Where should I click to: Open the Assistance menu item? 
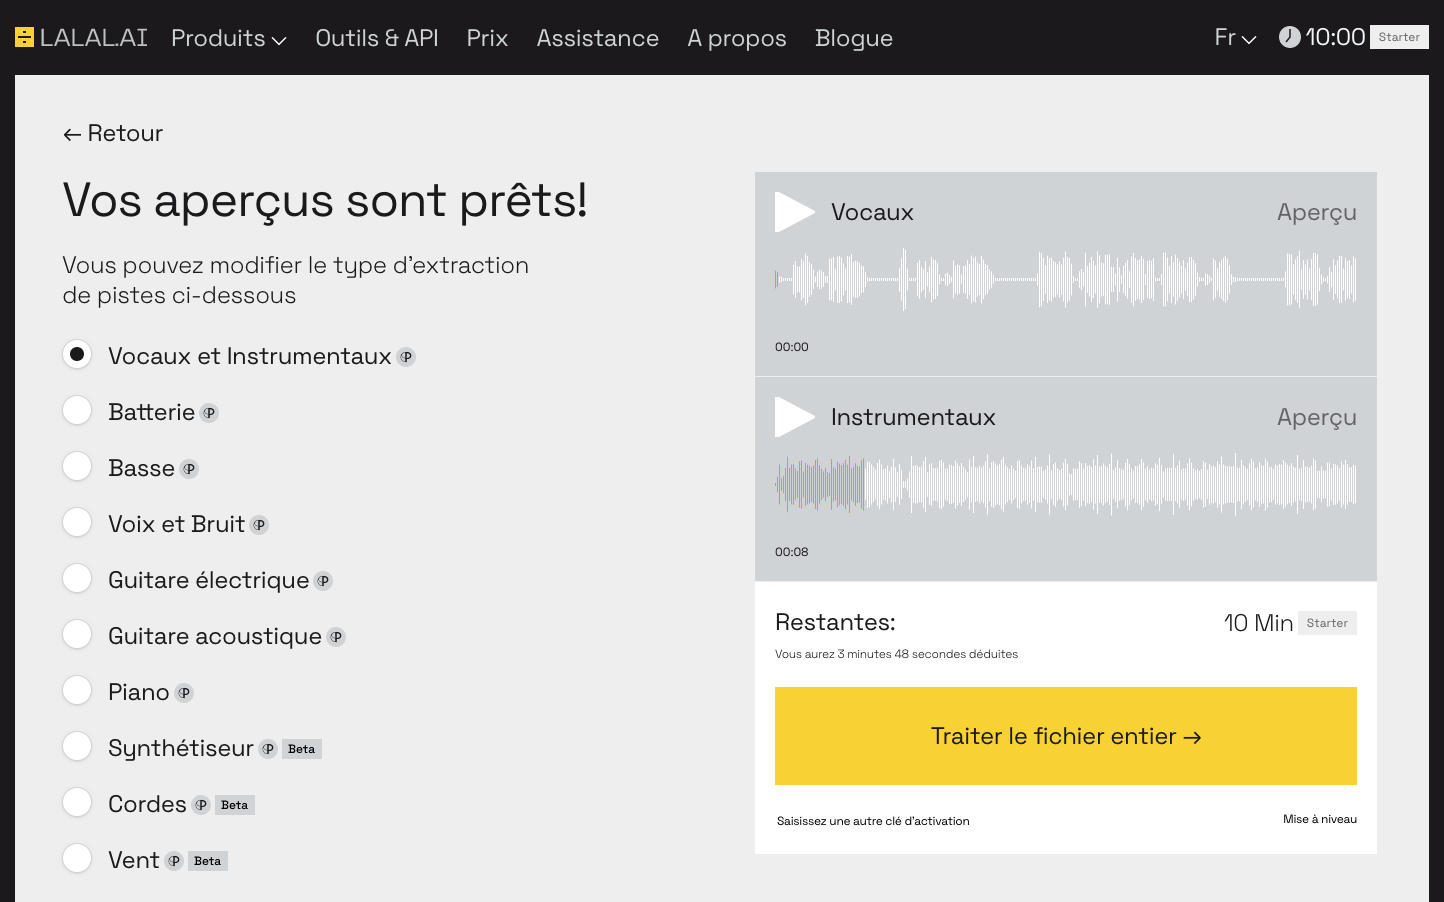point(598,38)
